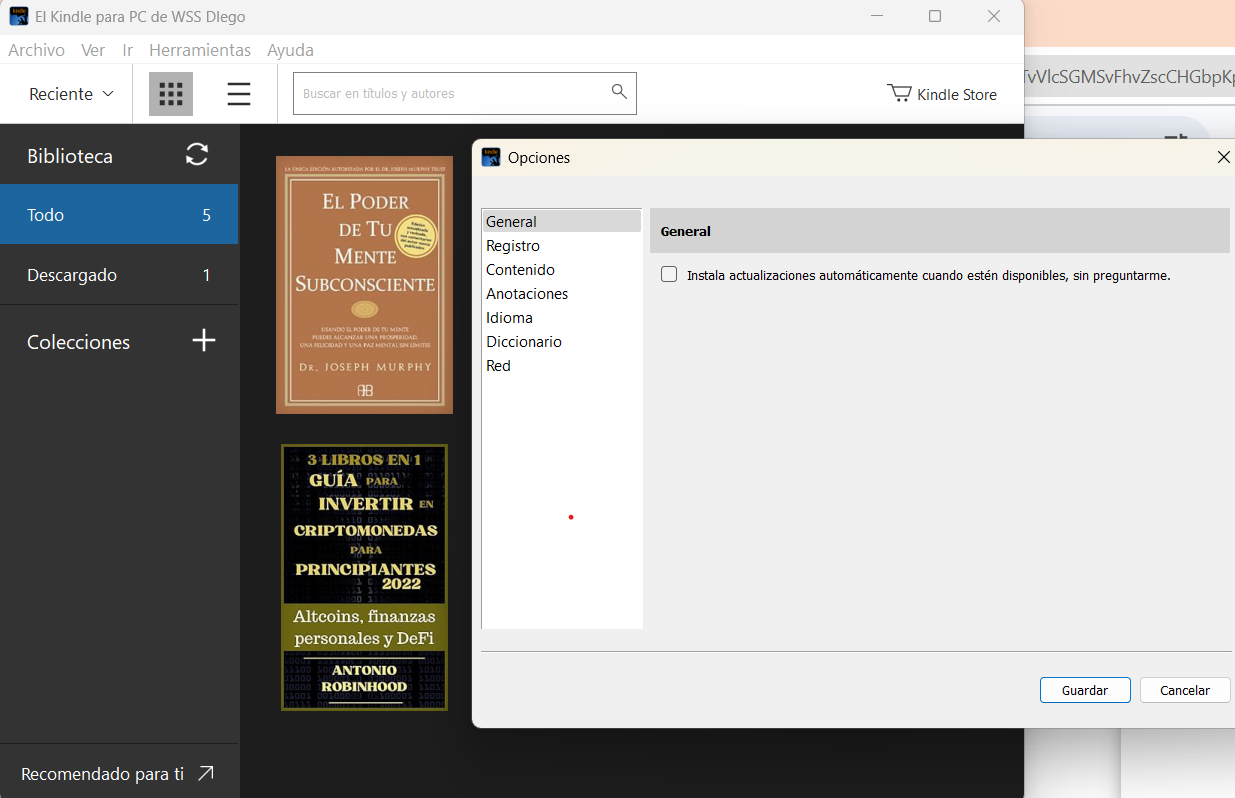
Task: Enable automatic updates installation checkbox
Action: 669,274
